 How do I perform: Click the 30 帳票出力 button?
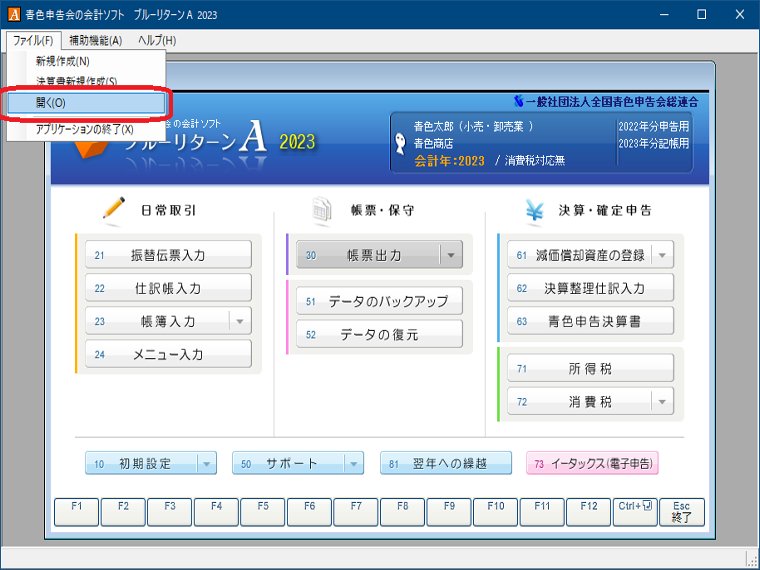(x=368, y=254)
